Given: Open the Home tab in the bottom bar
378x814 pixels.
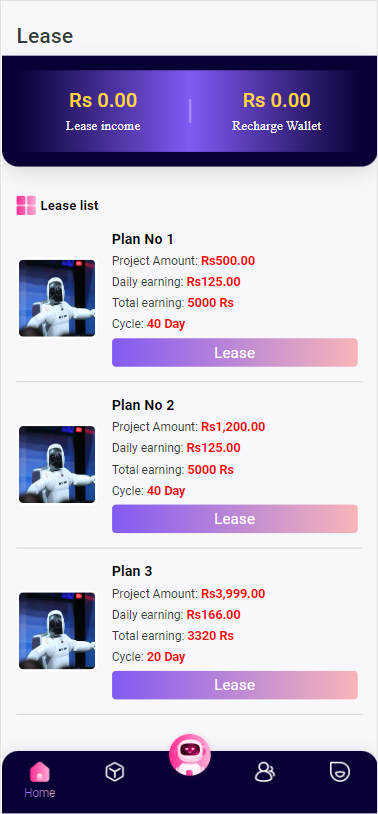Looking at the screenshot, I should pyautogui.click(x=39, y=780).
